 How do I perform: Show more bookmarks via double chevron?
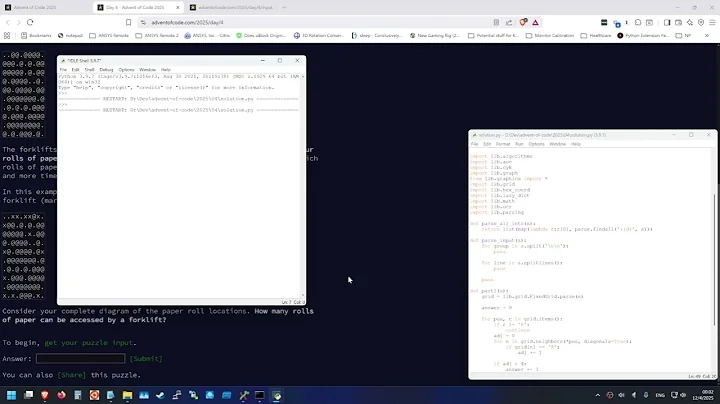(707, 35)
